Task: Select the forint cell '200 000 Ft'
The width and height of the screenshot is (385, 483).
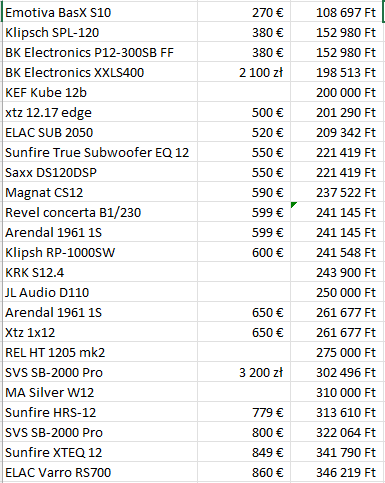Action: tap(337, 92)
